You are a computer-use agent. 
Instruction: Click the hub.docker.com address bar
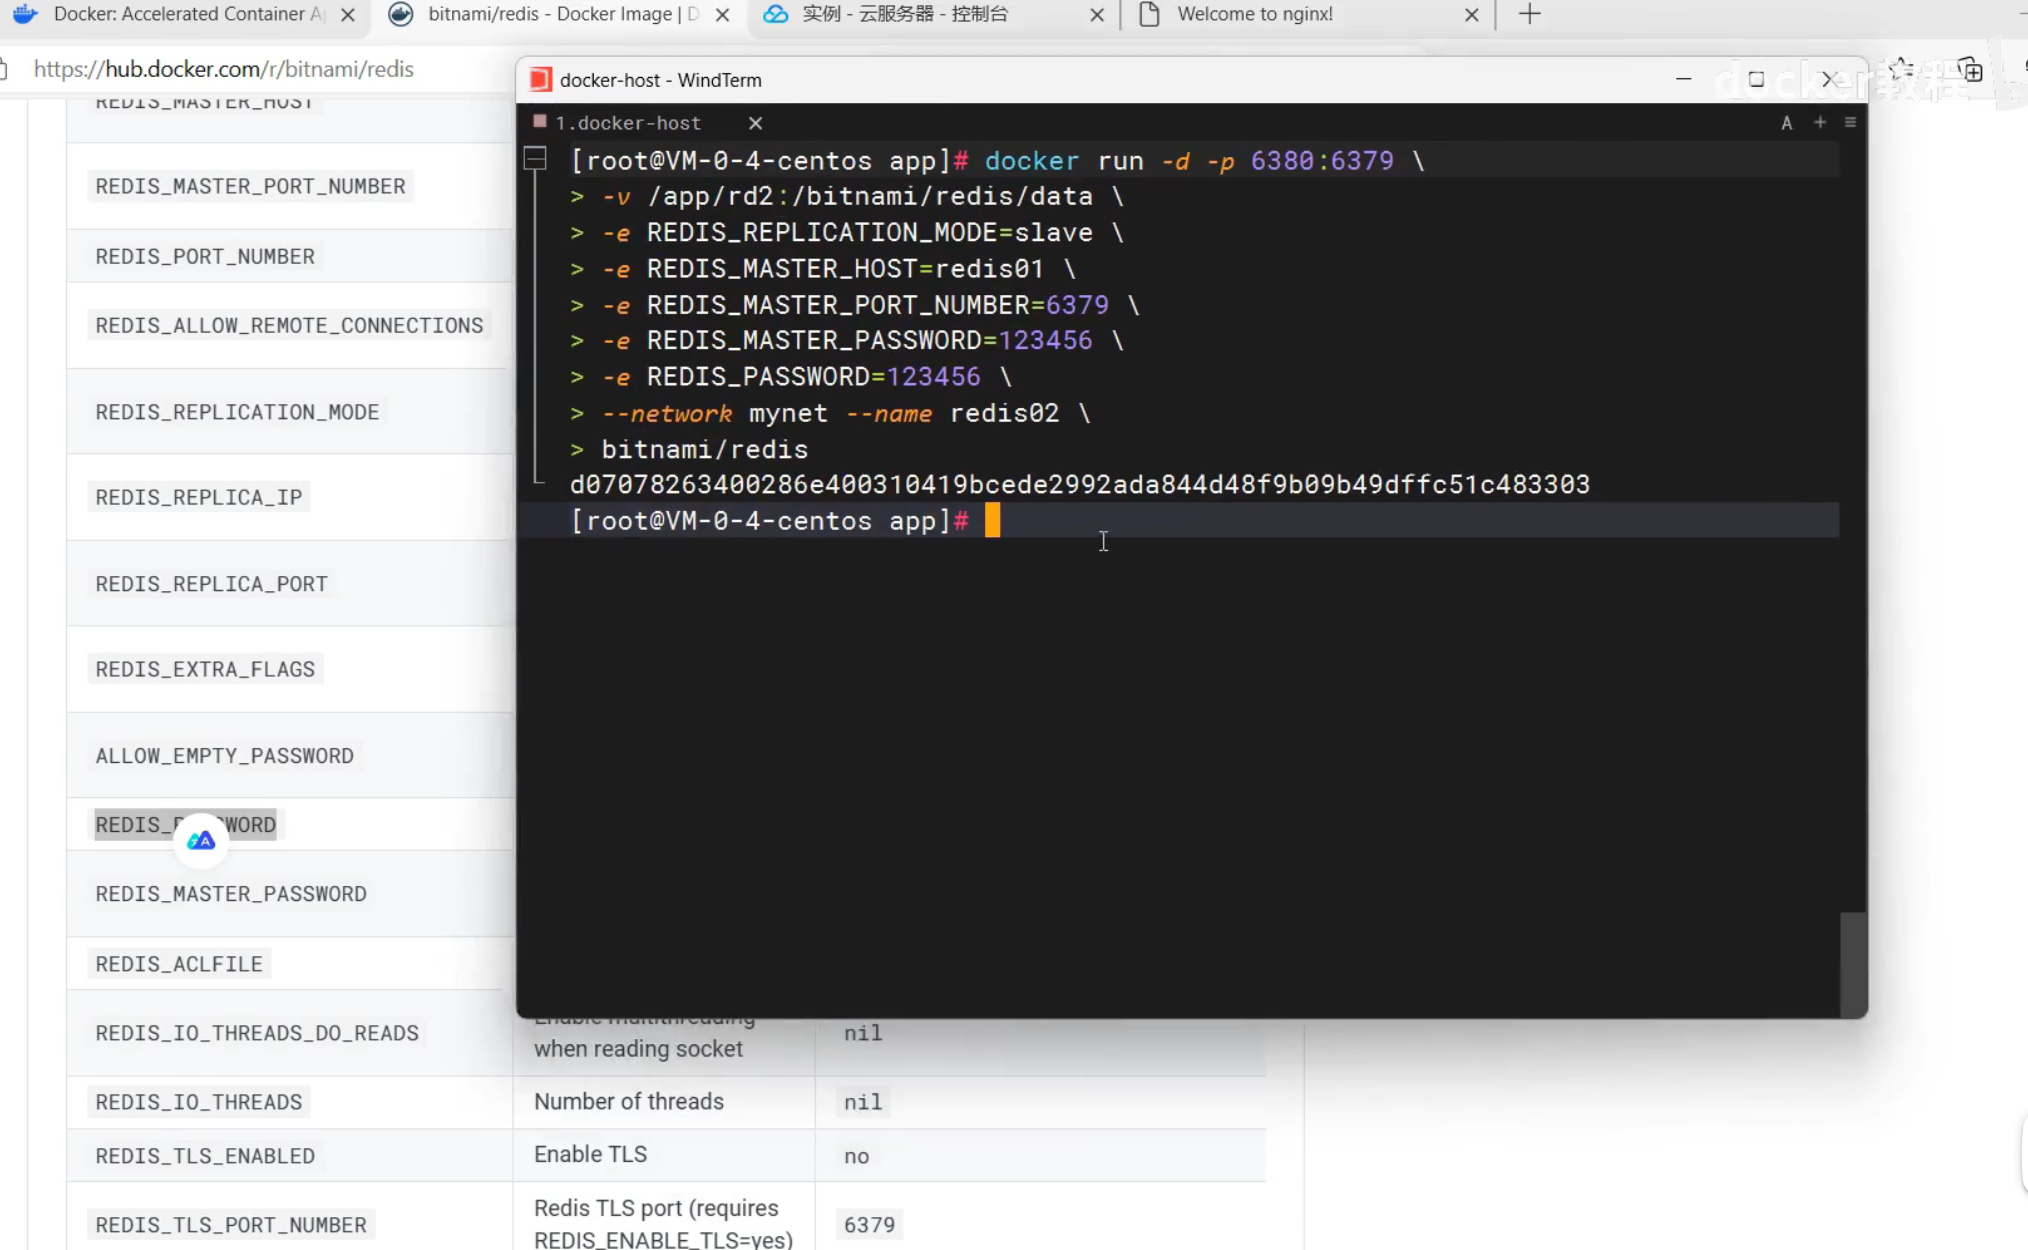224,69
